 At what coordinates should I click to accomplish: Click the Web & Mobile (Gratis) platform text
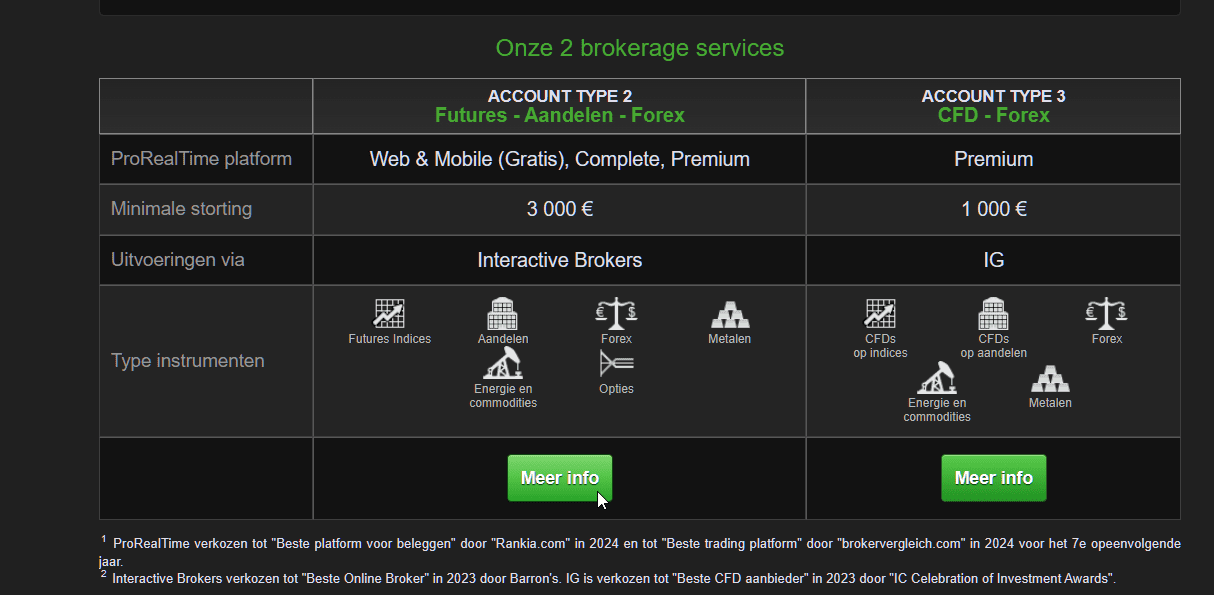tap(468, 159)
